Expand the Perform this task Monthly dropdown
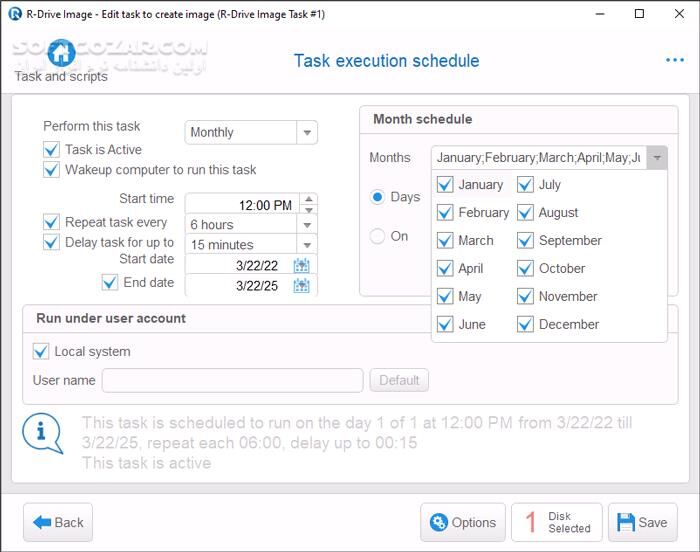700x552 pixels. tap(307, 132)
